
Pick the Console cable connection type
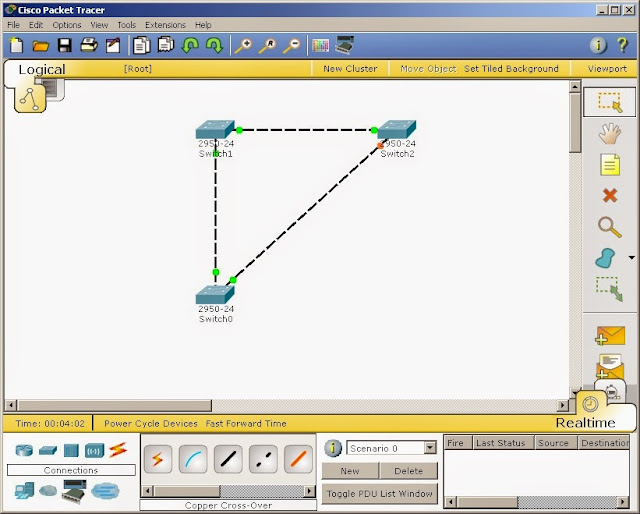pyautogui.click(x=193, y=459)
